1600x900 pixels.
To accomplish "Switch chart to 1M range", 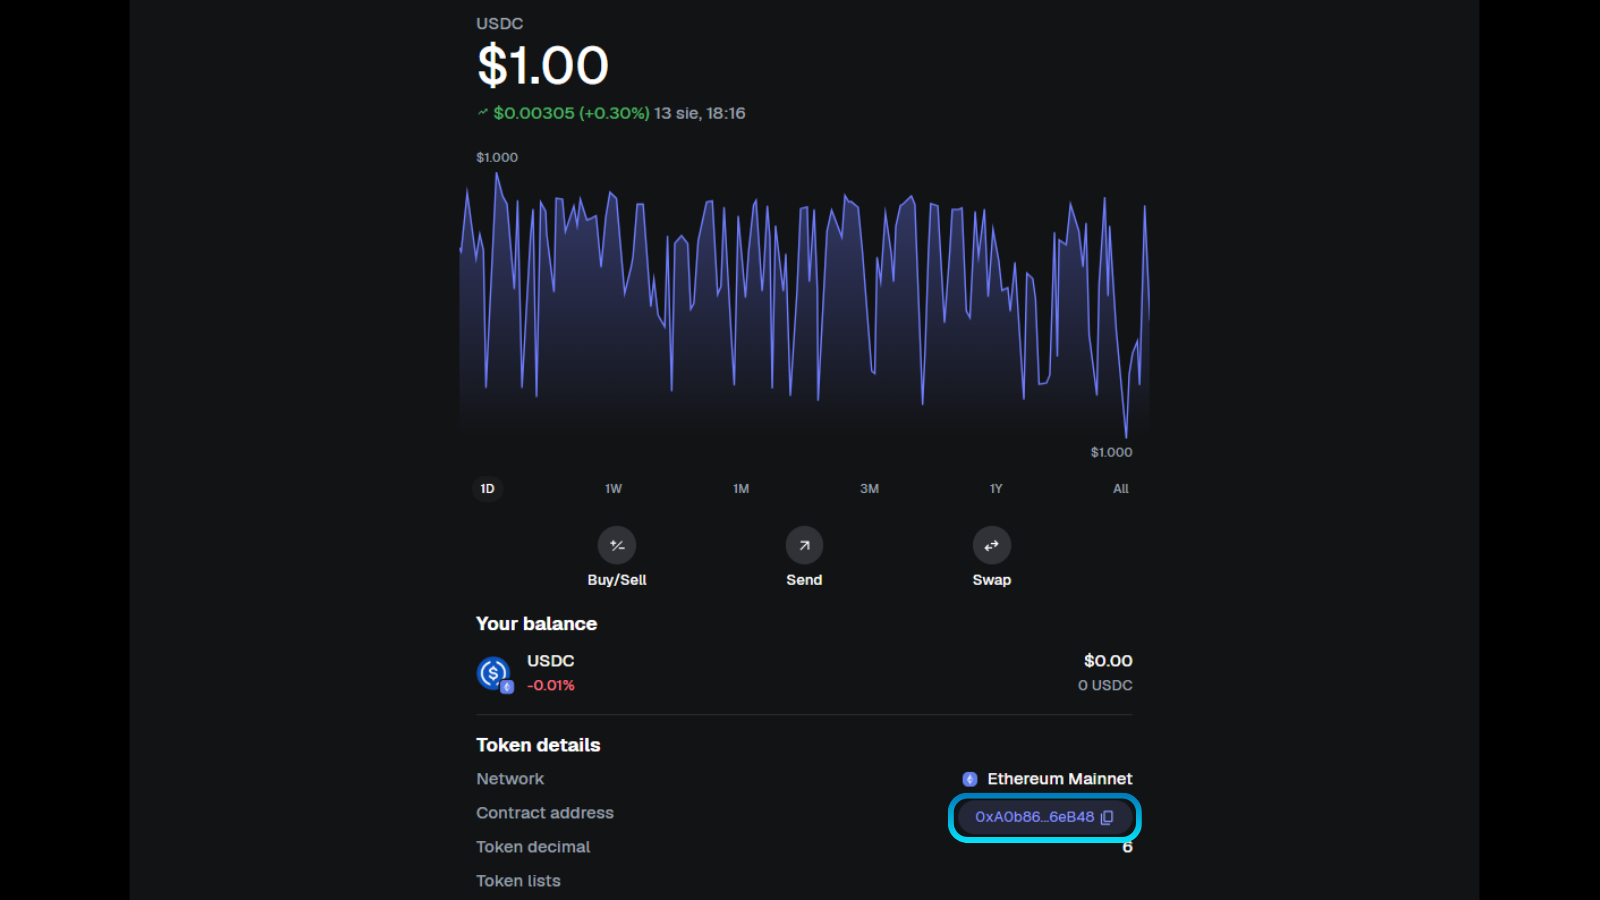I will click(741, 489).
